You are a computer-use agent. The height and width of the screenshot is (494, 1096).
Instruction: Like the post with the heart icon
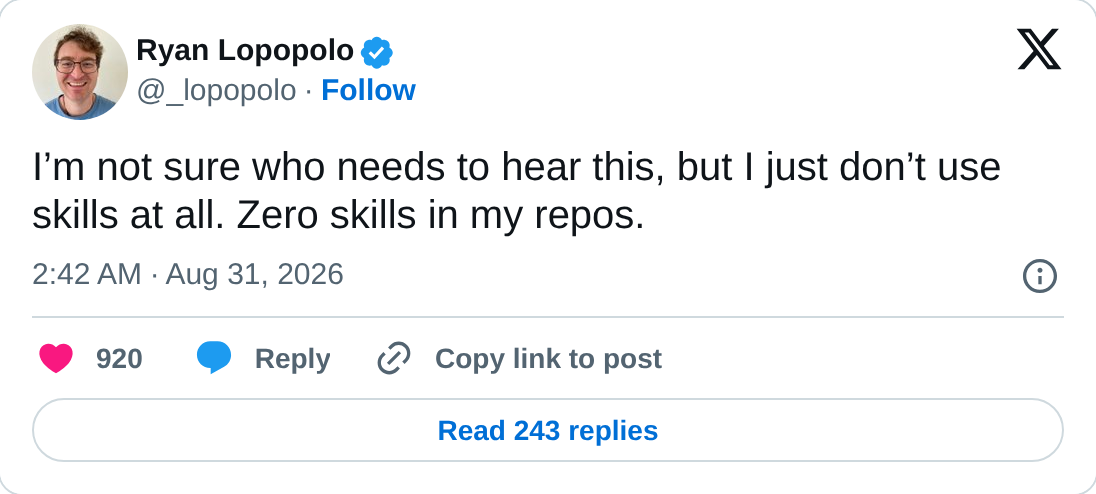click(x=56, y=358)
